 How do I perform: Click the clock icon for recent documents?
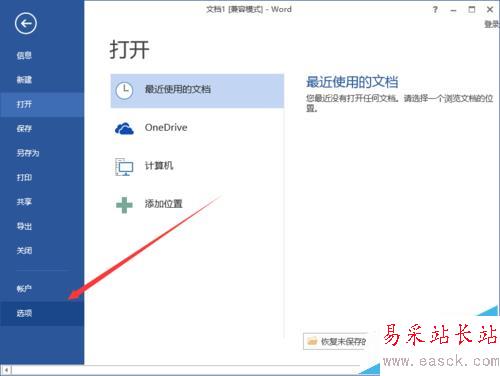click(124, 90)
